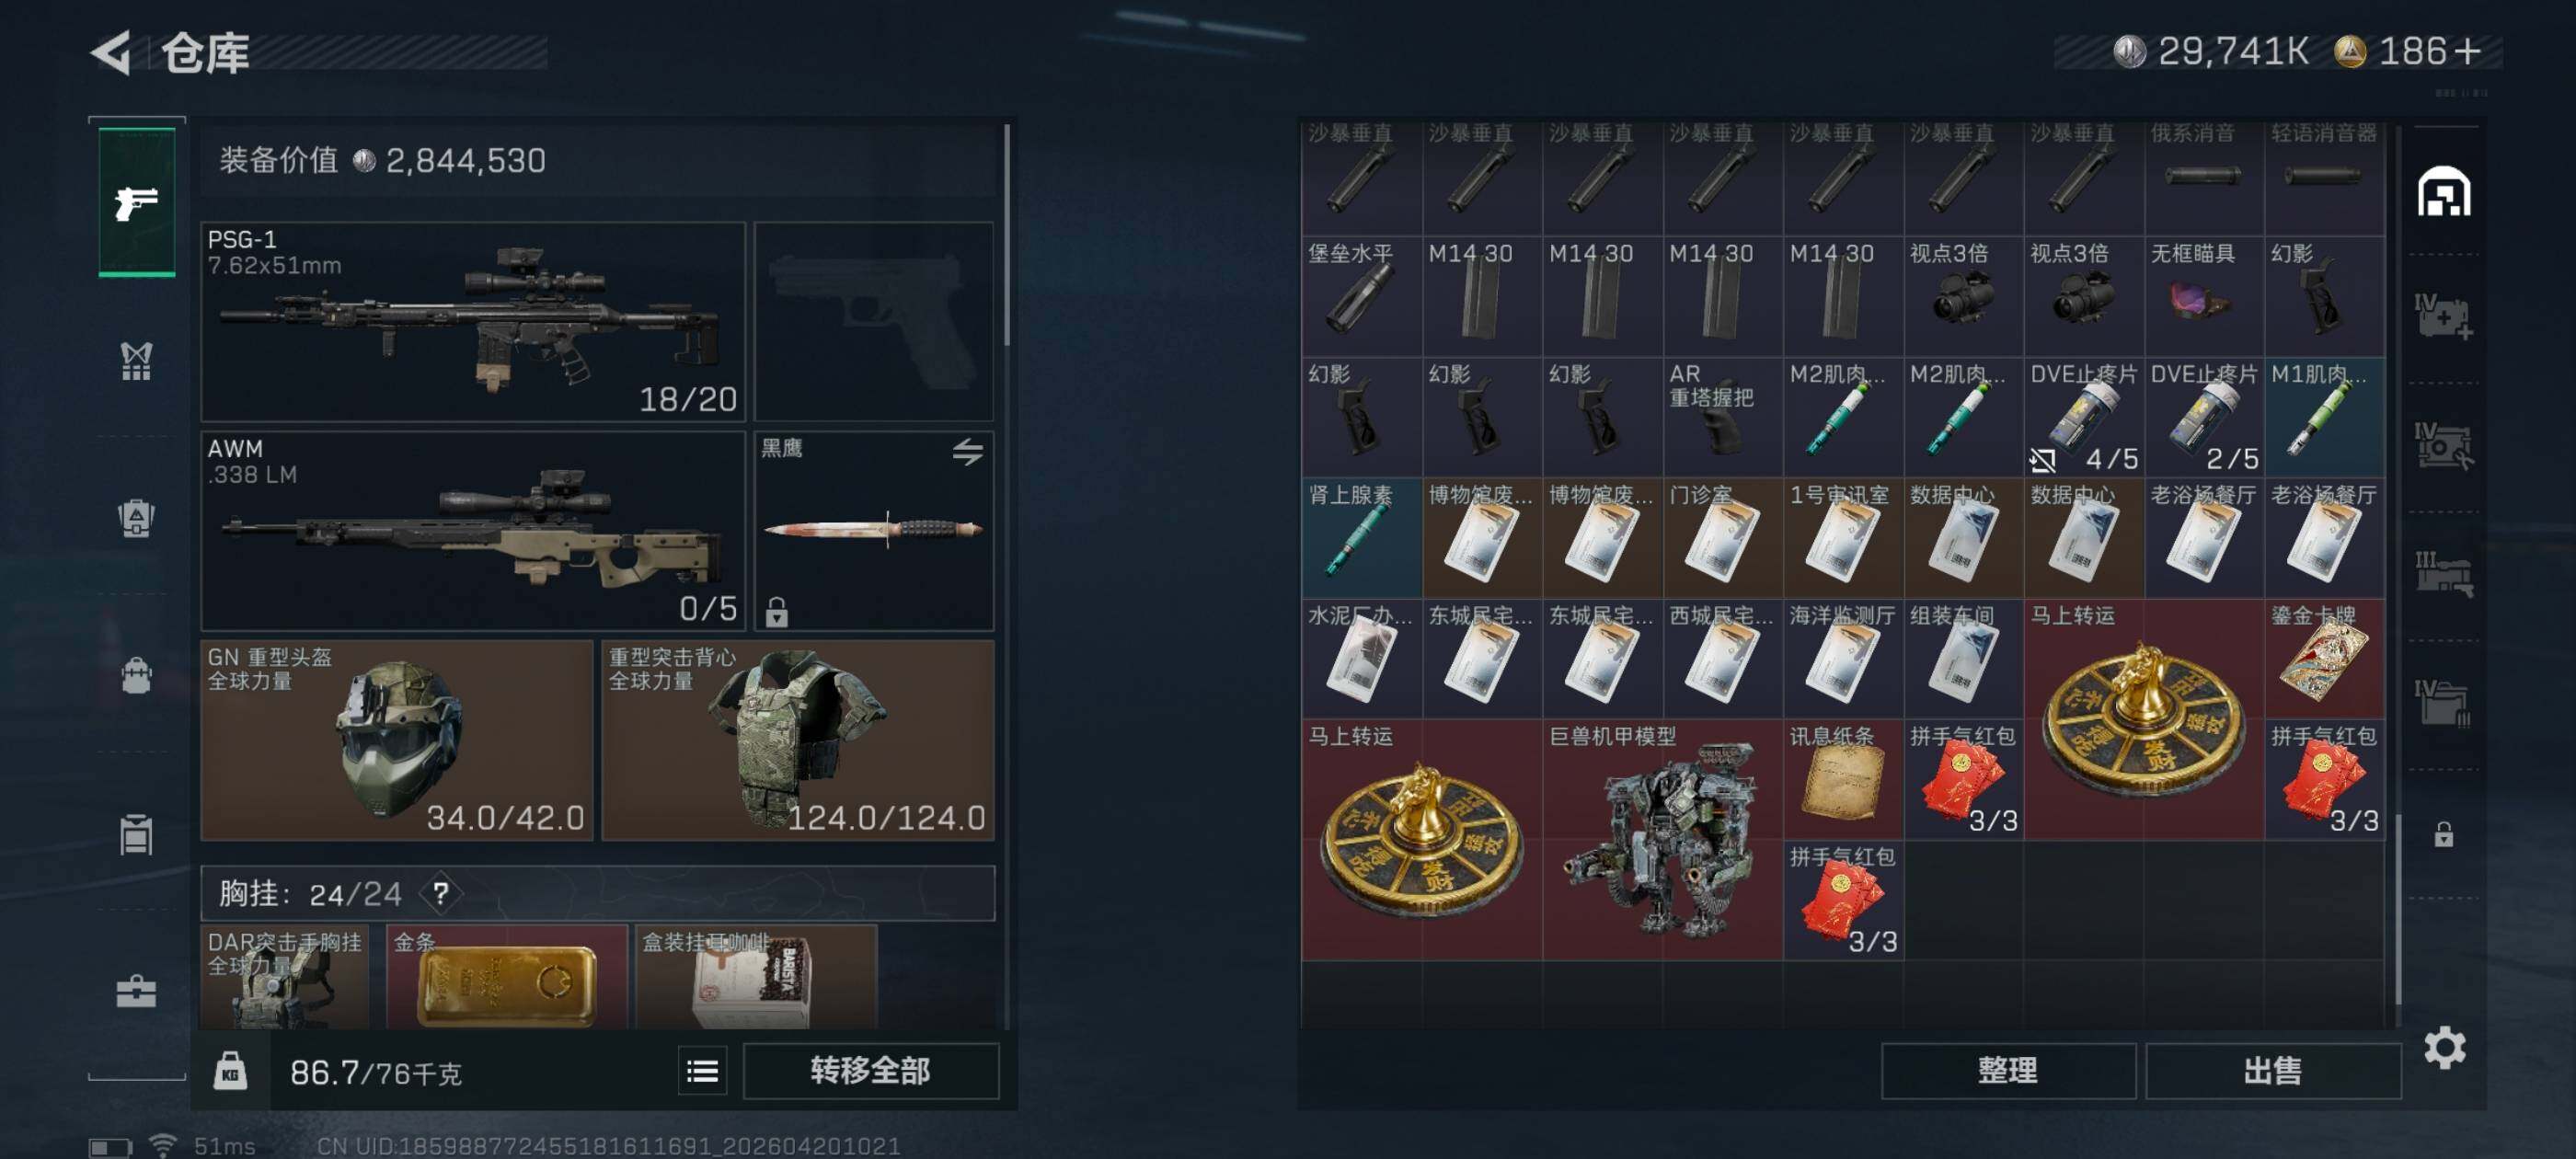Screen dimensions: 2576x1159
Task: Click the swap arrows on 黑鹰 knife slot
Action: tap(967, 452)
